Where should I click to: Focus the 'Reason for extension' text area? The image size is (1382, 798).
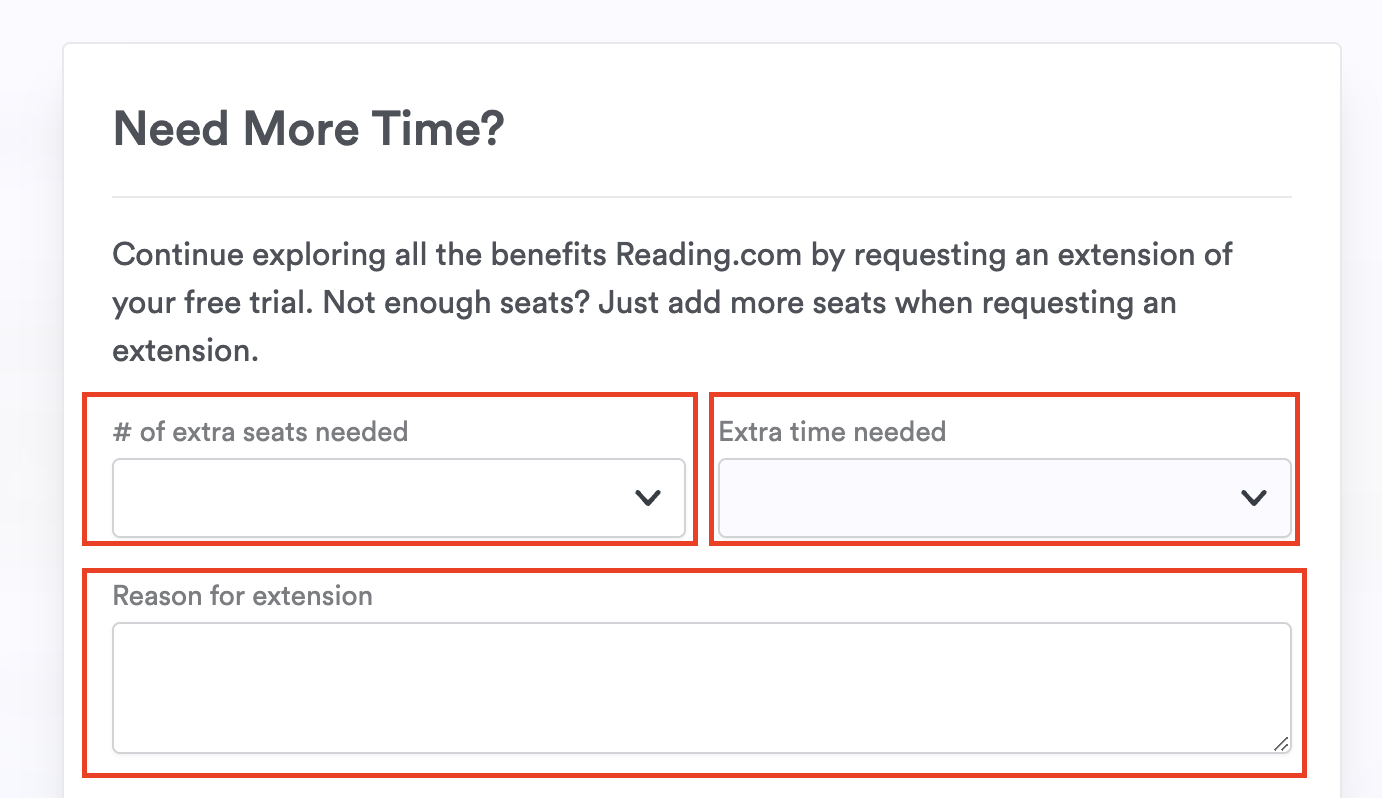click(700, 687)
